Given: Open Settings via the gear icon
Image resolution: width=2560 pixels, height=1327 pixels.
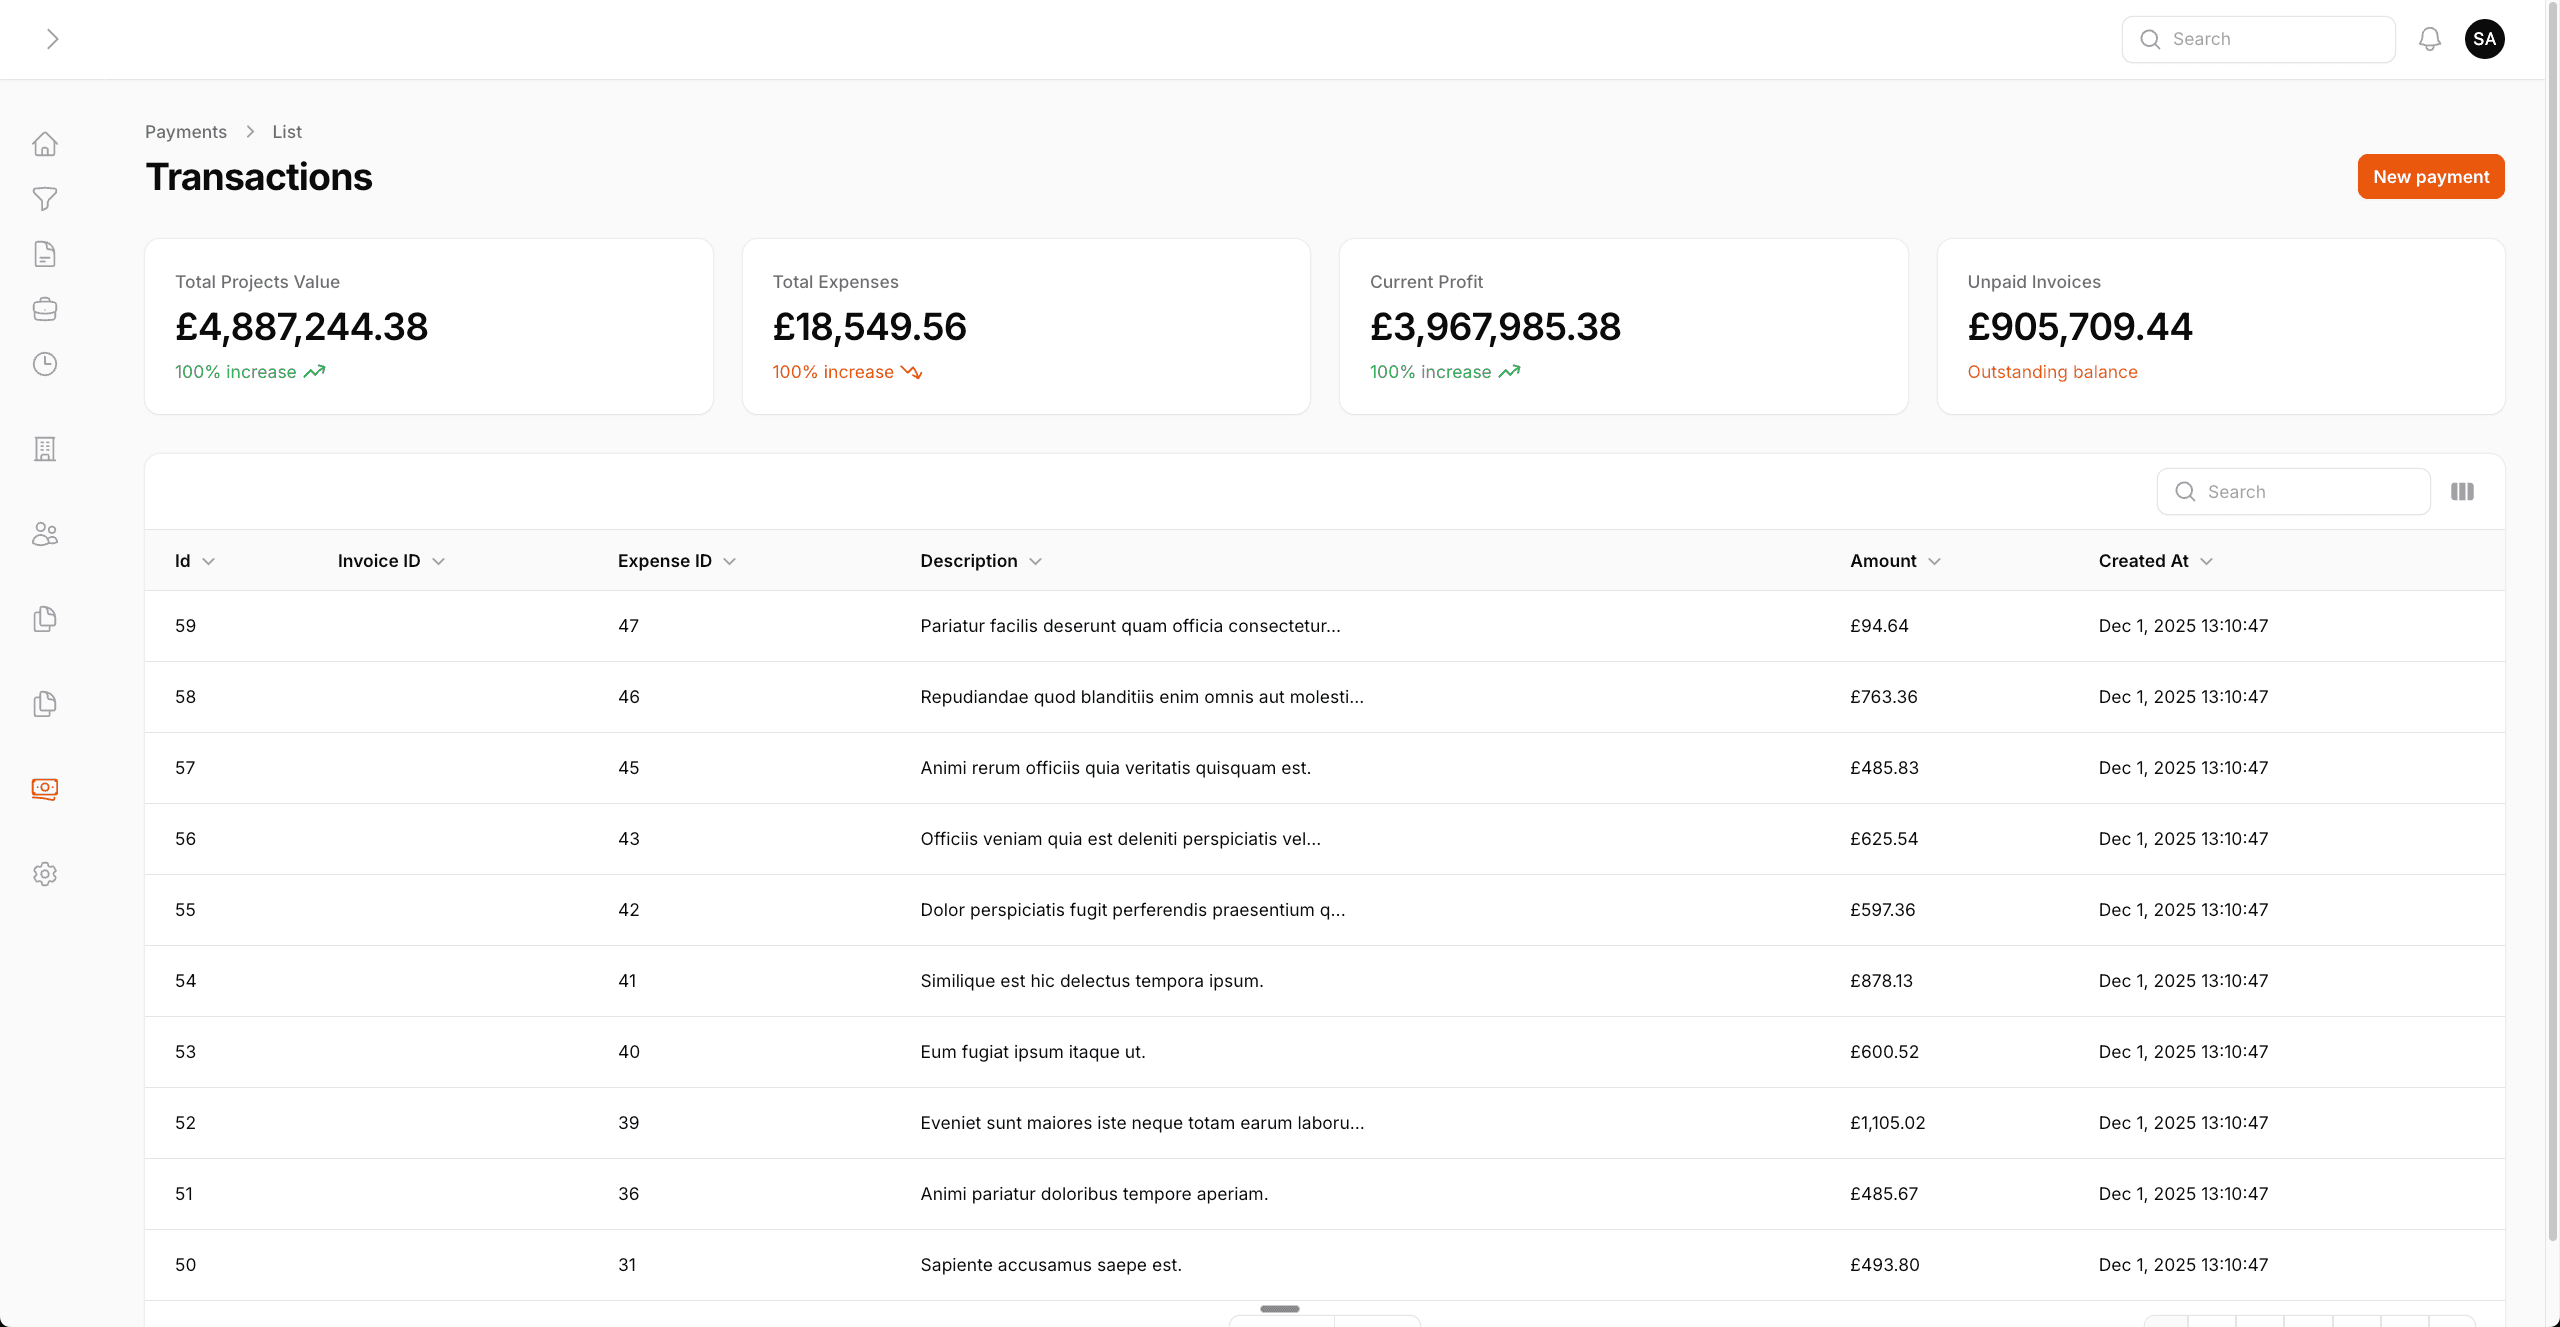Looking at the screenshot, I should 45,873.
